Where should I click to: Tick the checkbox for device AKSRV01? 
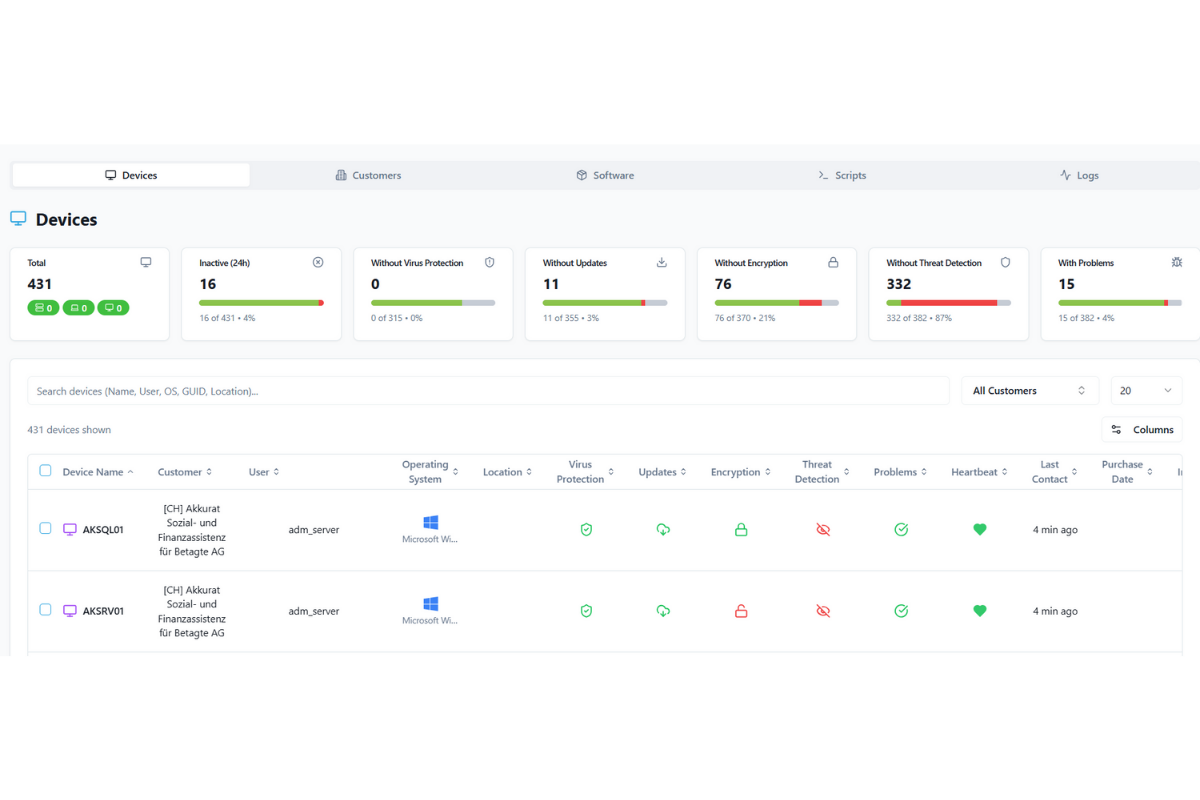click(x=45, y=610)
